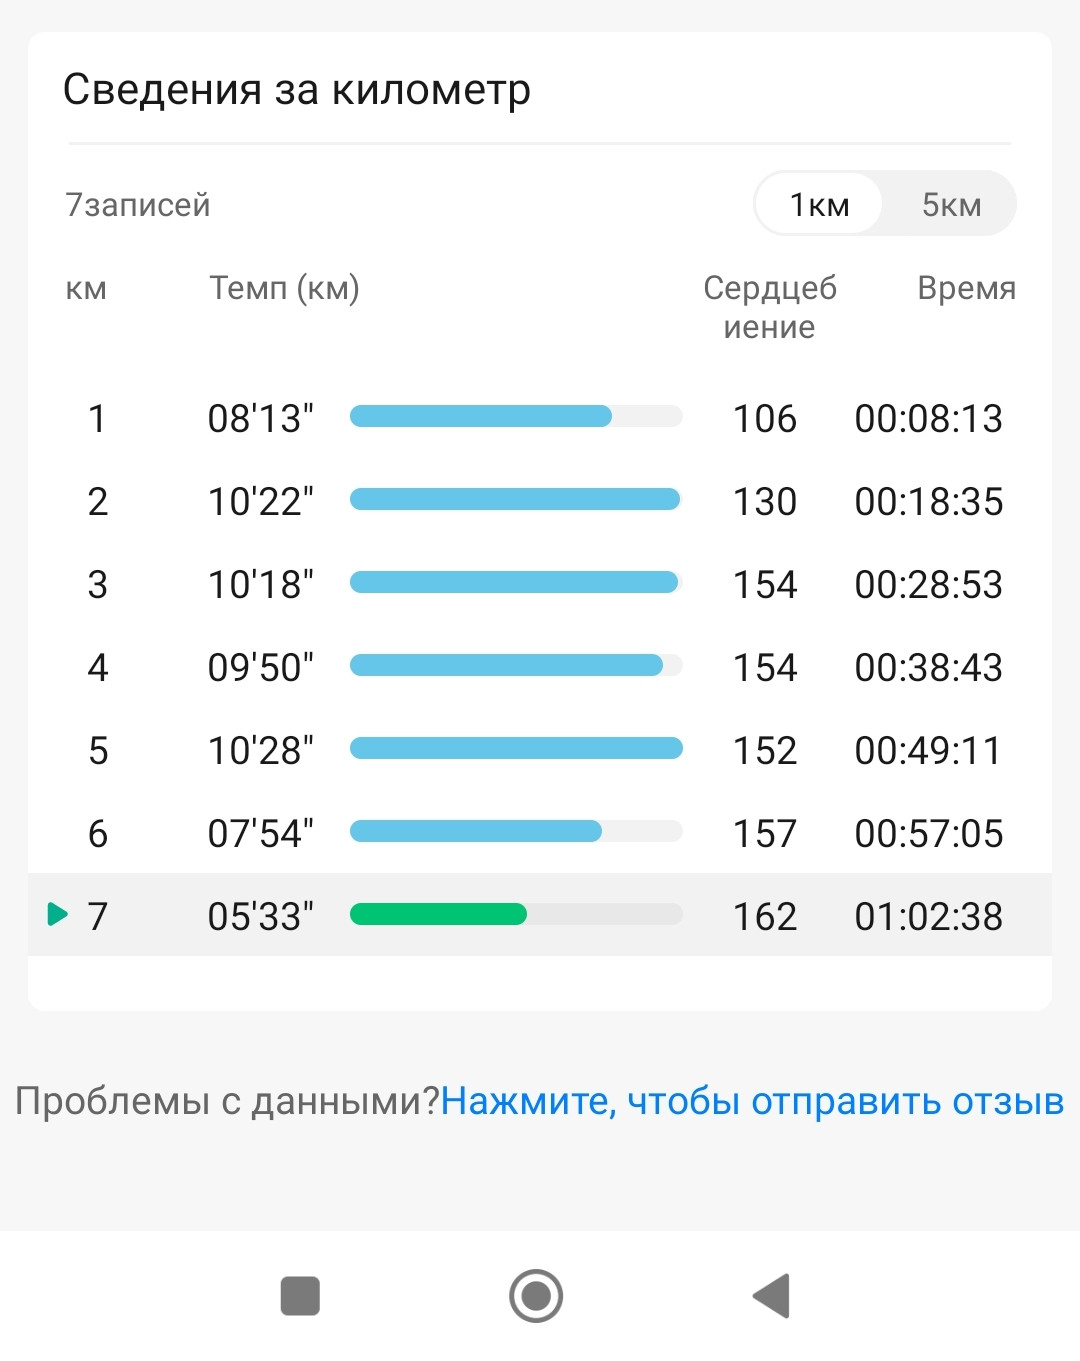Viewport: 1080px width, 1361px height.
Task: Tap the green pace bar for kilometer 7
Action: (438, 914)
